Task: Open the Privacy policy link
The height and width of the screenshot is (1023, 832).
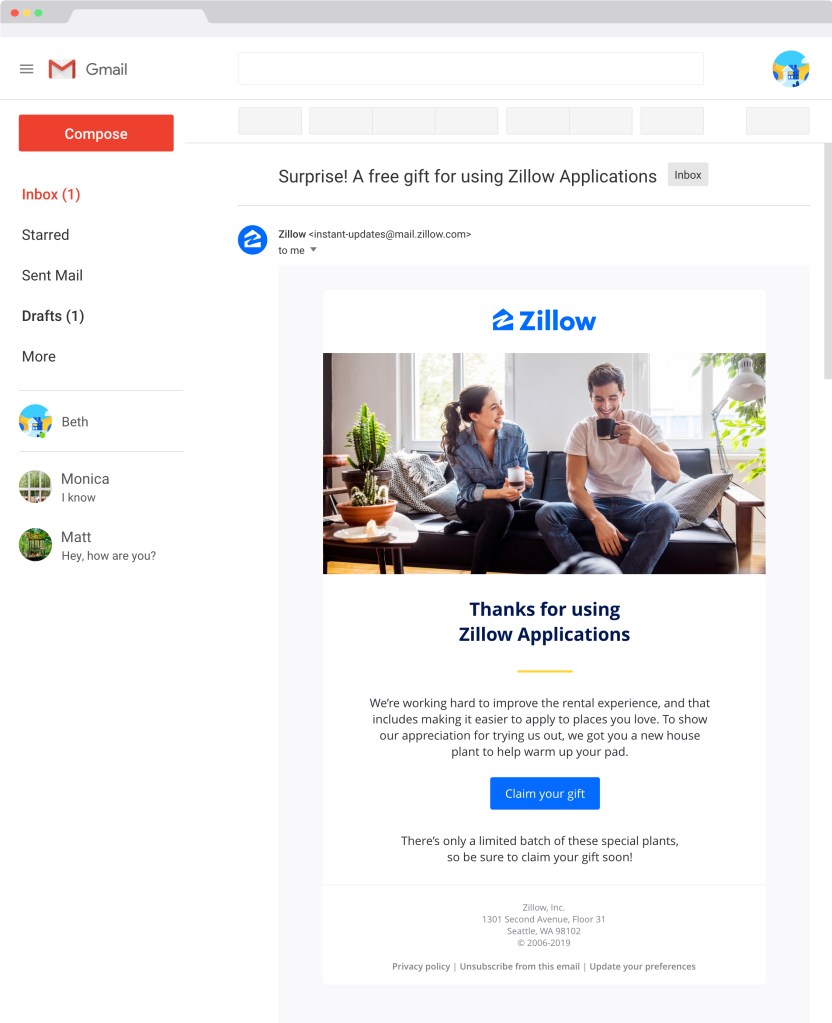Action: [421, 966]
